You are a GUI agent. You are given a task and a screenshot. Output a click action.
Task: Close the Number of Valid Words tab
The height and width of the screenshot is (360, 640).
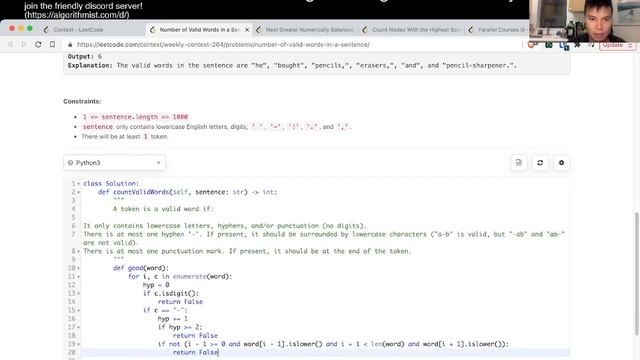[247, 30]
